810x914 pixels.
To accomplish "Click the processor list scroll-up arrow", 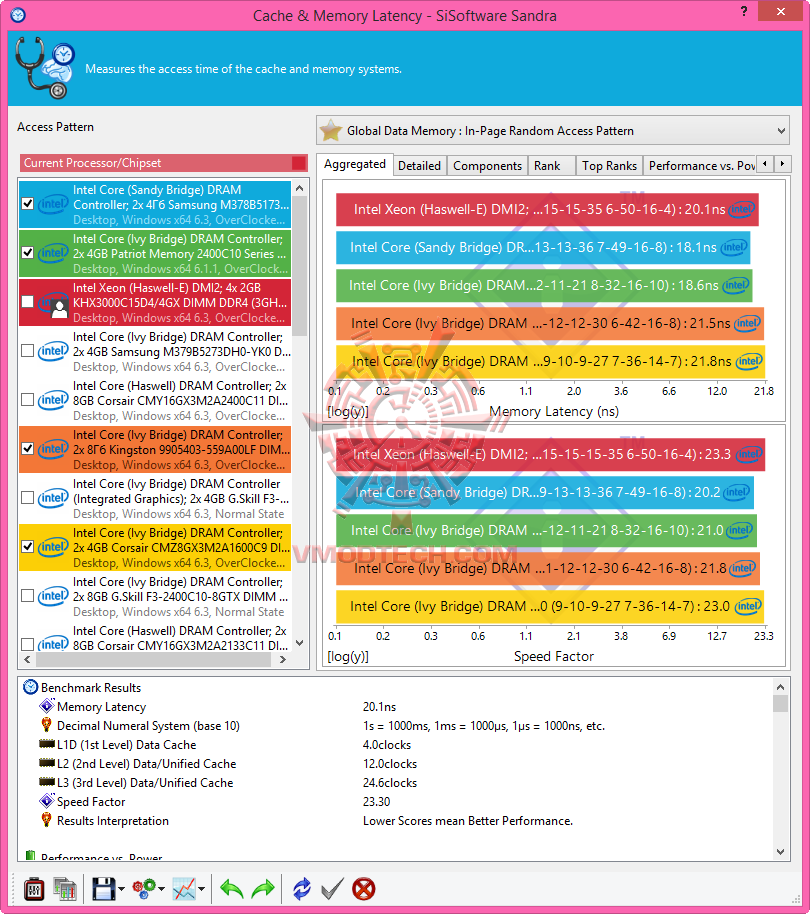I will [300, 189].
